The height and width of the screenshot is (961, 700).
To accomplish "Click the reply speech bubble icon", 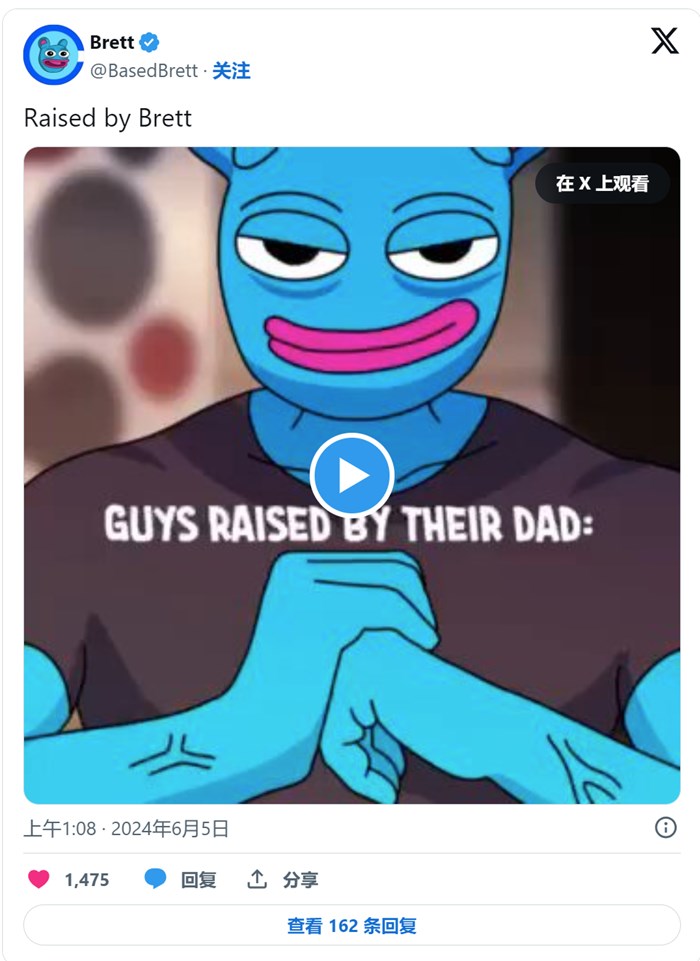I will [x=155, y=879].
